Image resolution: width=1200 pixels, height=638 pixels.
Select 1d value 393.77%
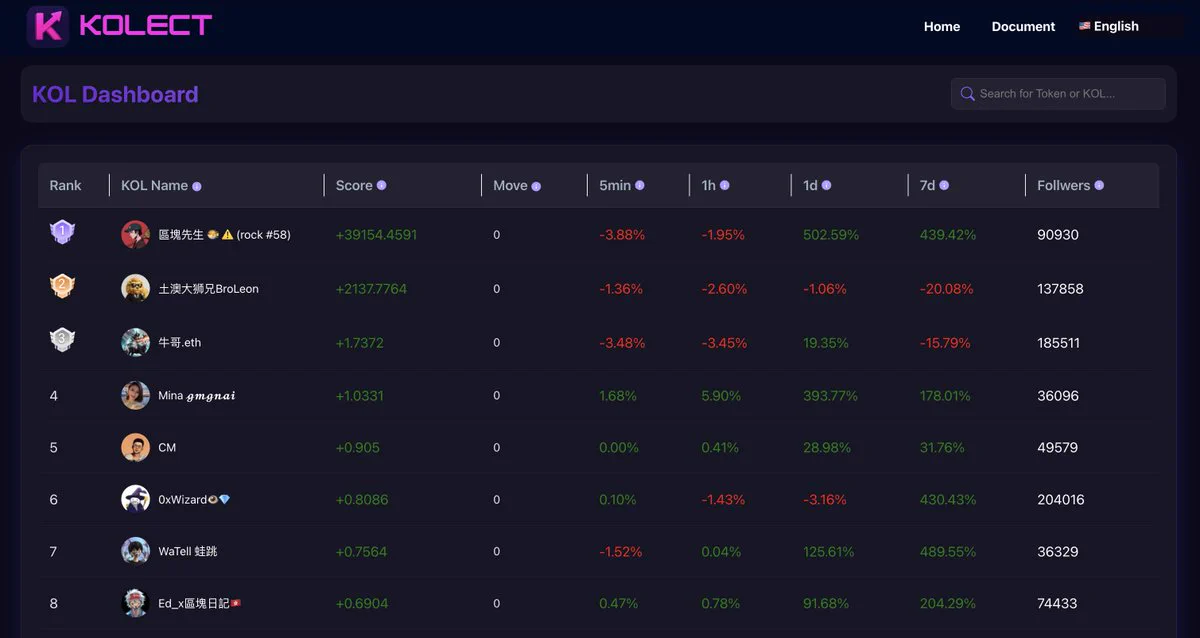pos(830,395)
